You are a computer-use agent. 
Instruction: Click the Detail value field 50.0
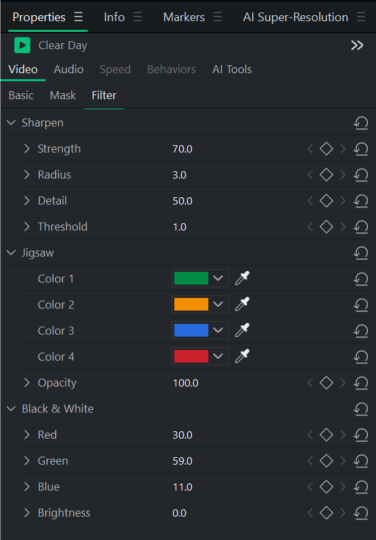[x=182, y=201]
